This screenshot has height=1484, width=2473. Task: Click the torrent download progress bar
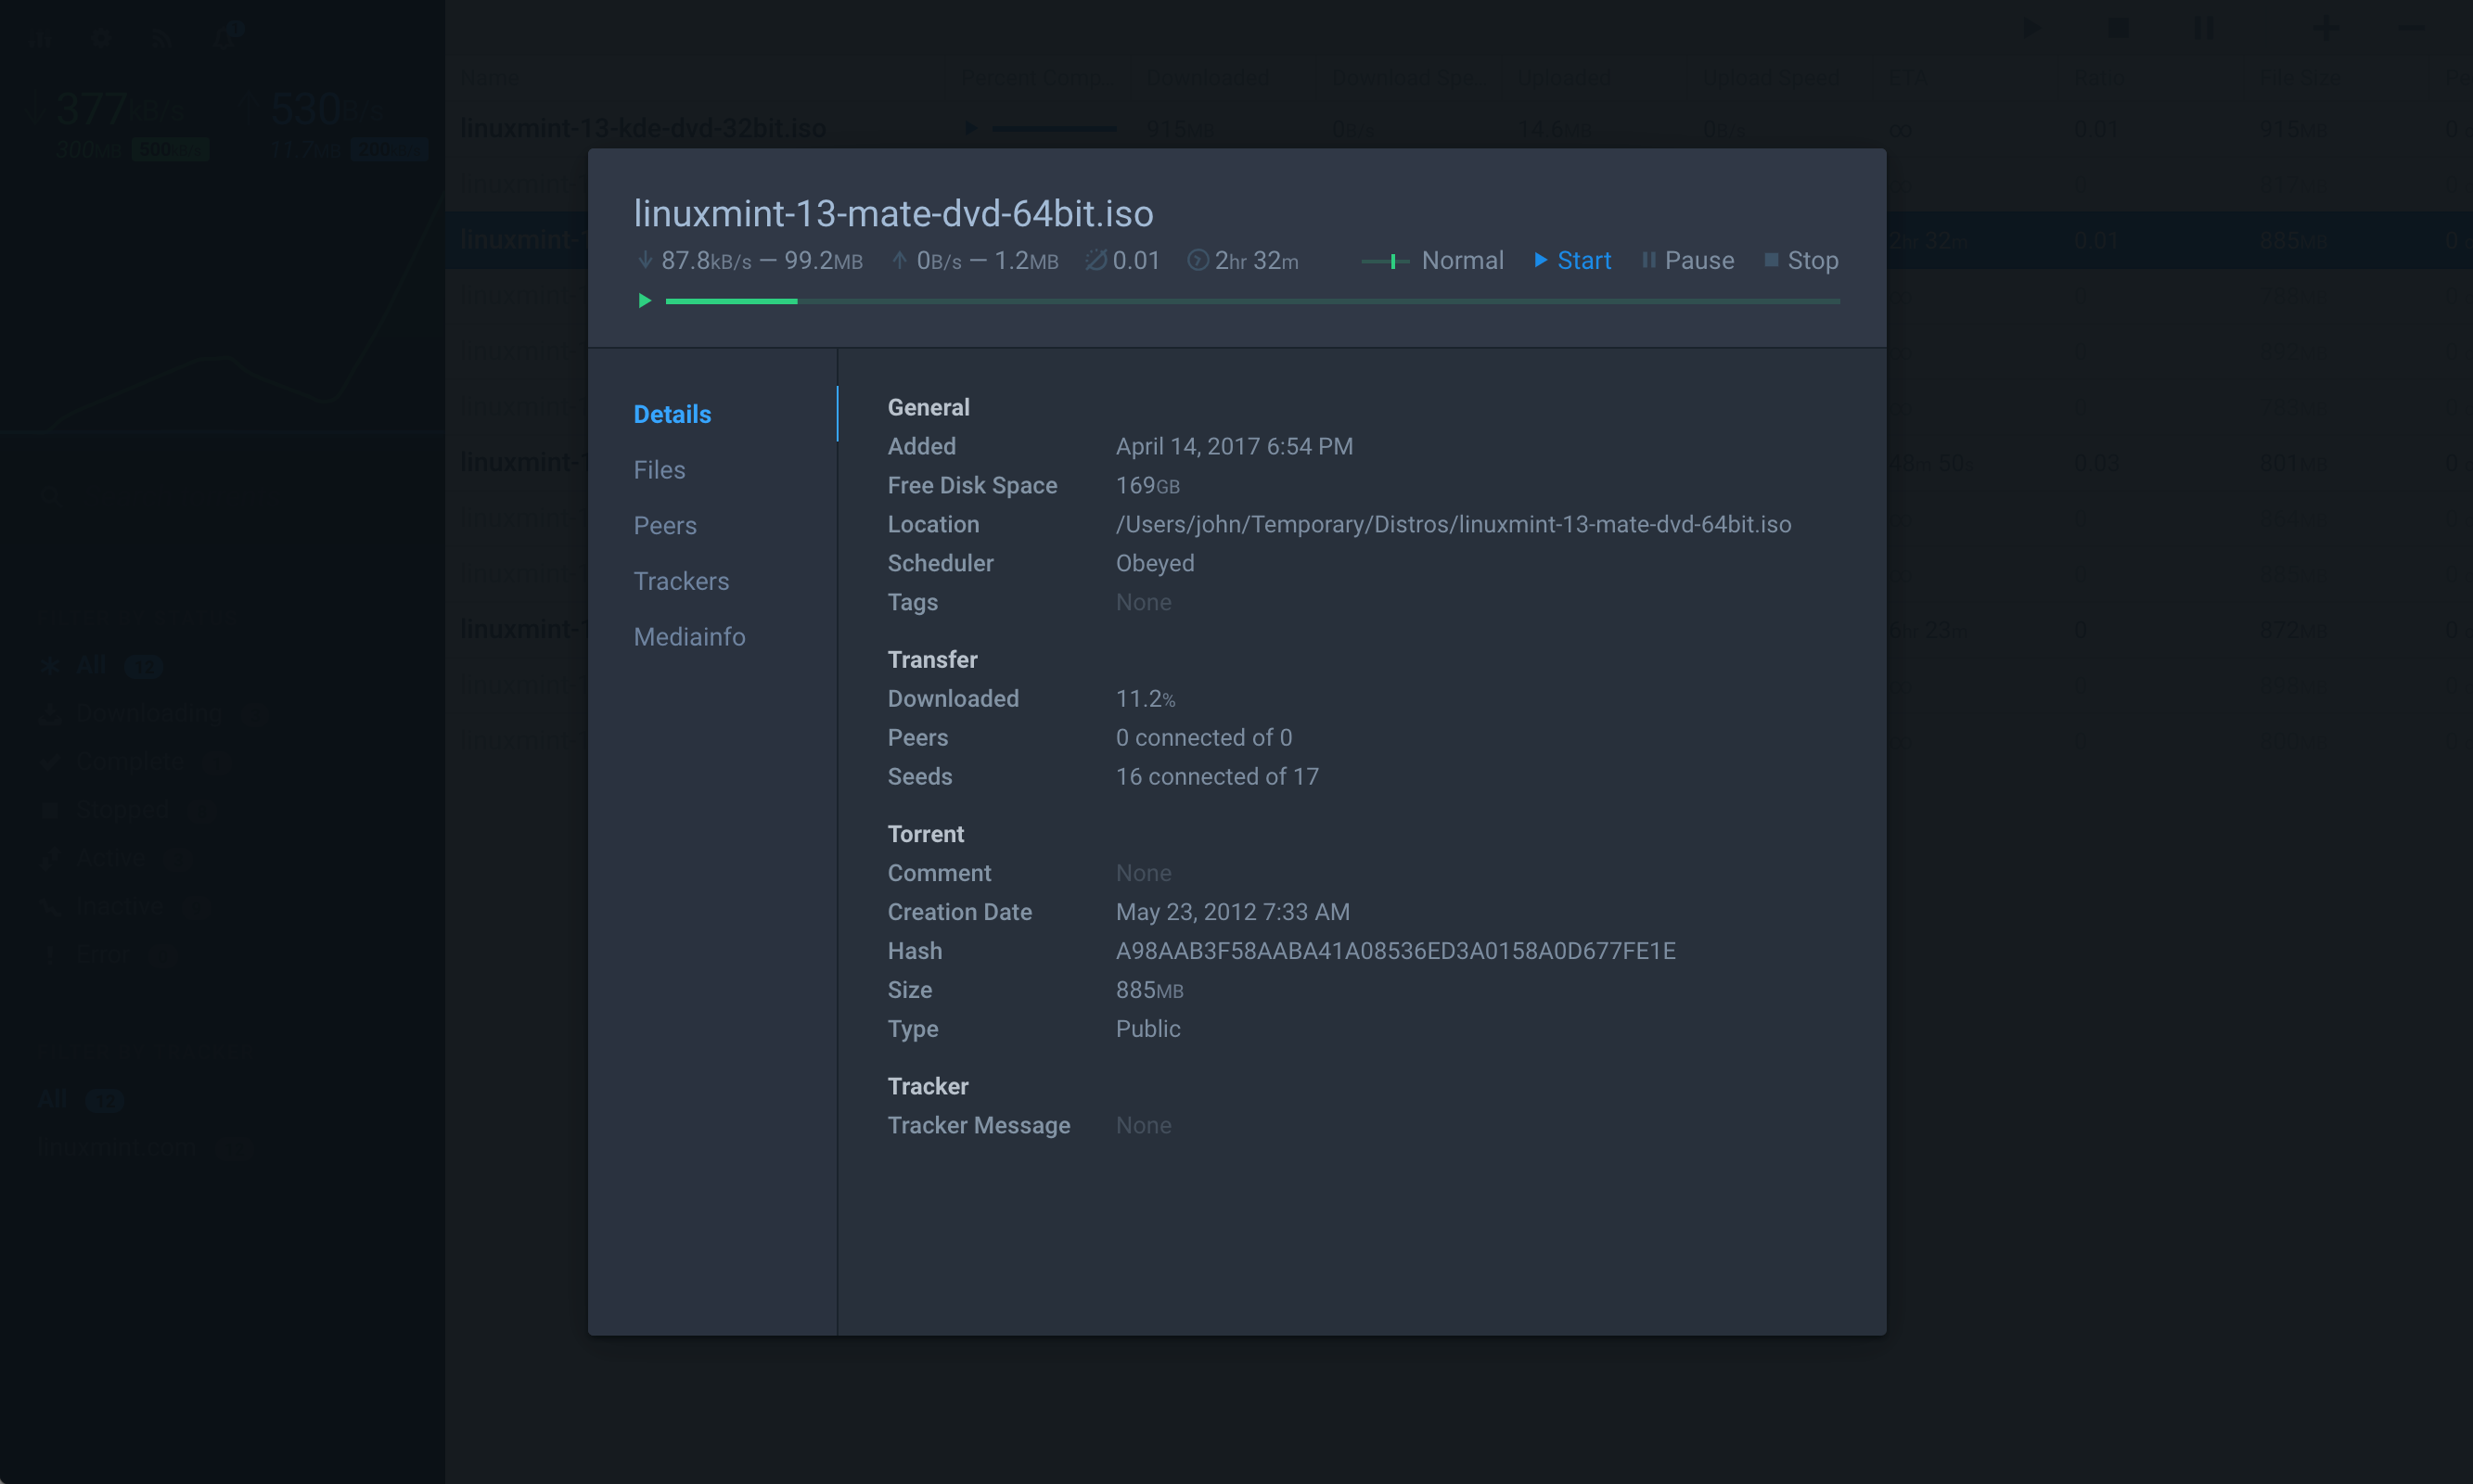tap(1252, 301)
